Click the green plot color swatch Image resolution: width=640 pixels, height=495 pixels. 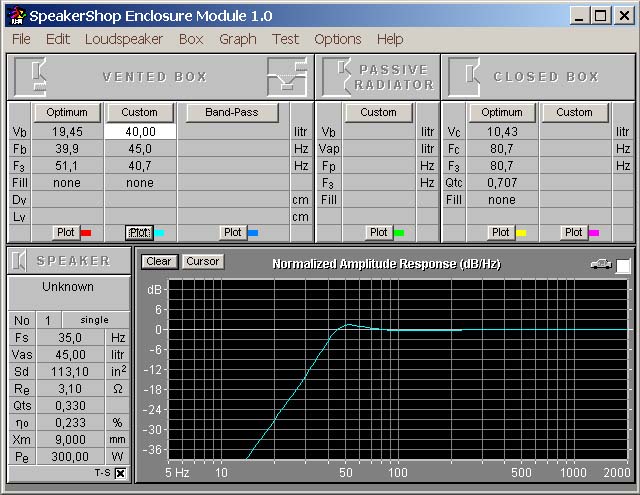399,233
